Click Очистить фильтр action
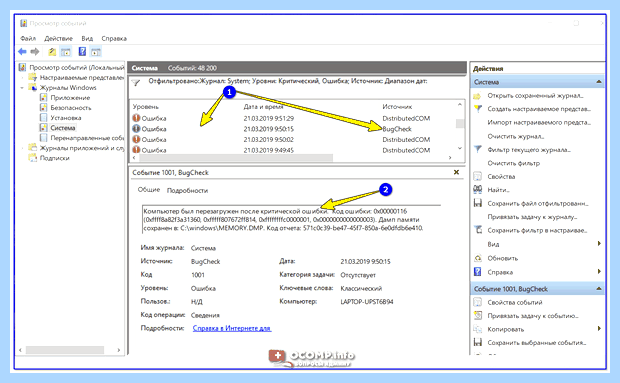The image size is (620, 383). 513,163
